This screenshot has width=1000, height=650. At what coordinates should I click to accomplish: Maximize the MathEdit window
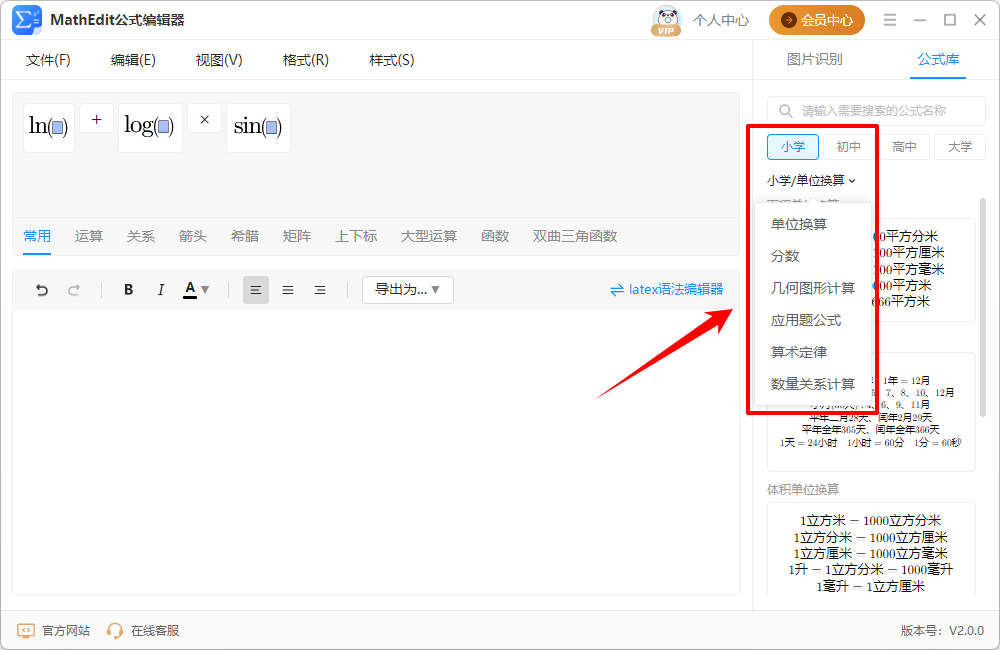pos(950,20)
